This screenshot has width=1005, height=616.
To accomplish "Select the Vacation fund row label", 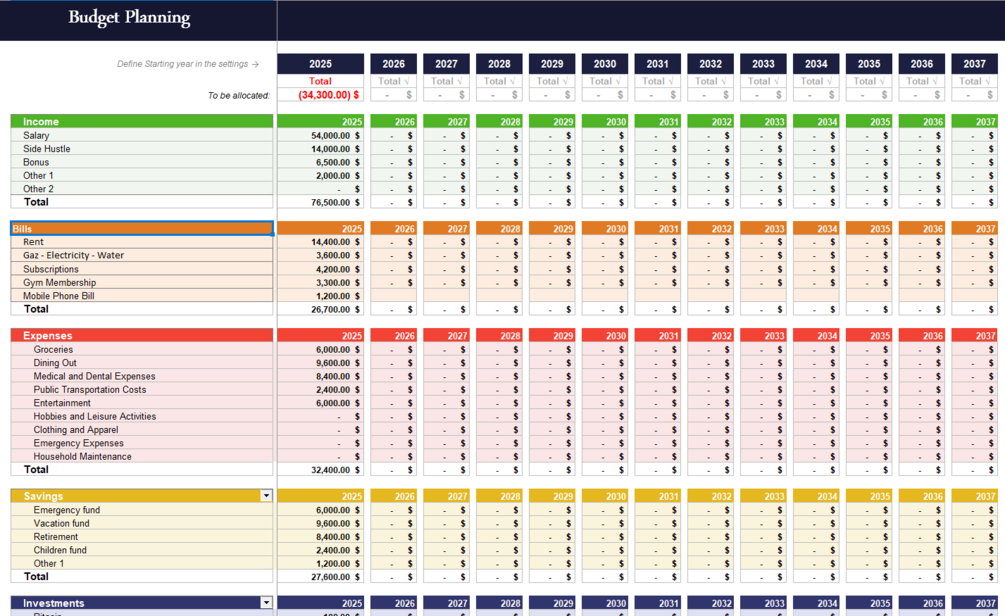I will pyautogui.click(x=62, y=524).
